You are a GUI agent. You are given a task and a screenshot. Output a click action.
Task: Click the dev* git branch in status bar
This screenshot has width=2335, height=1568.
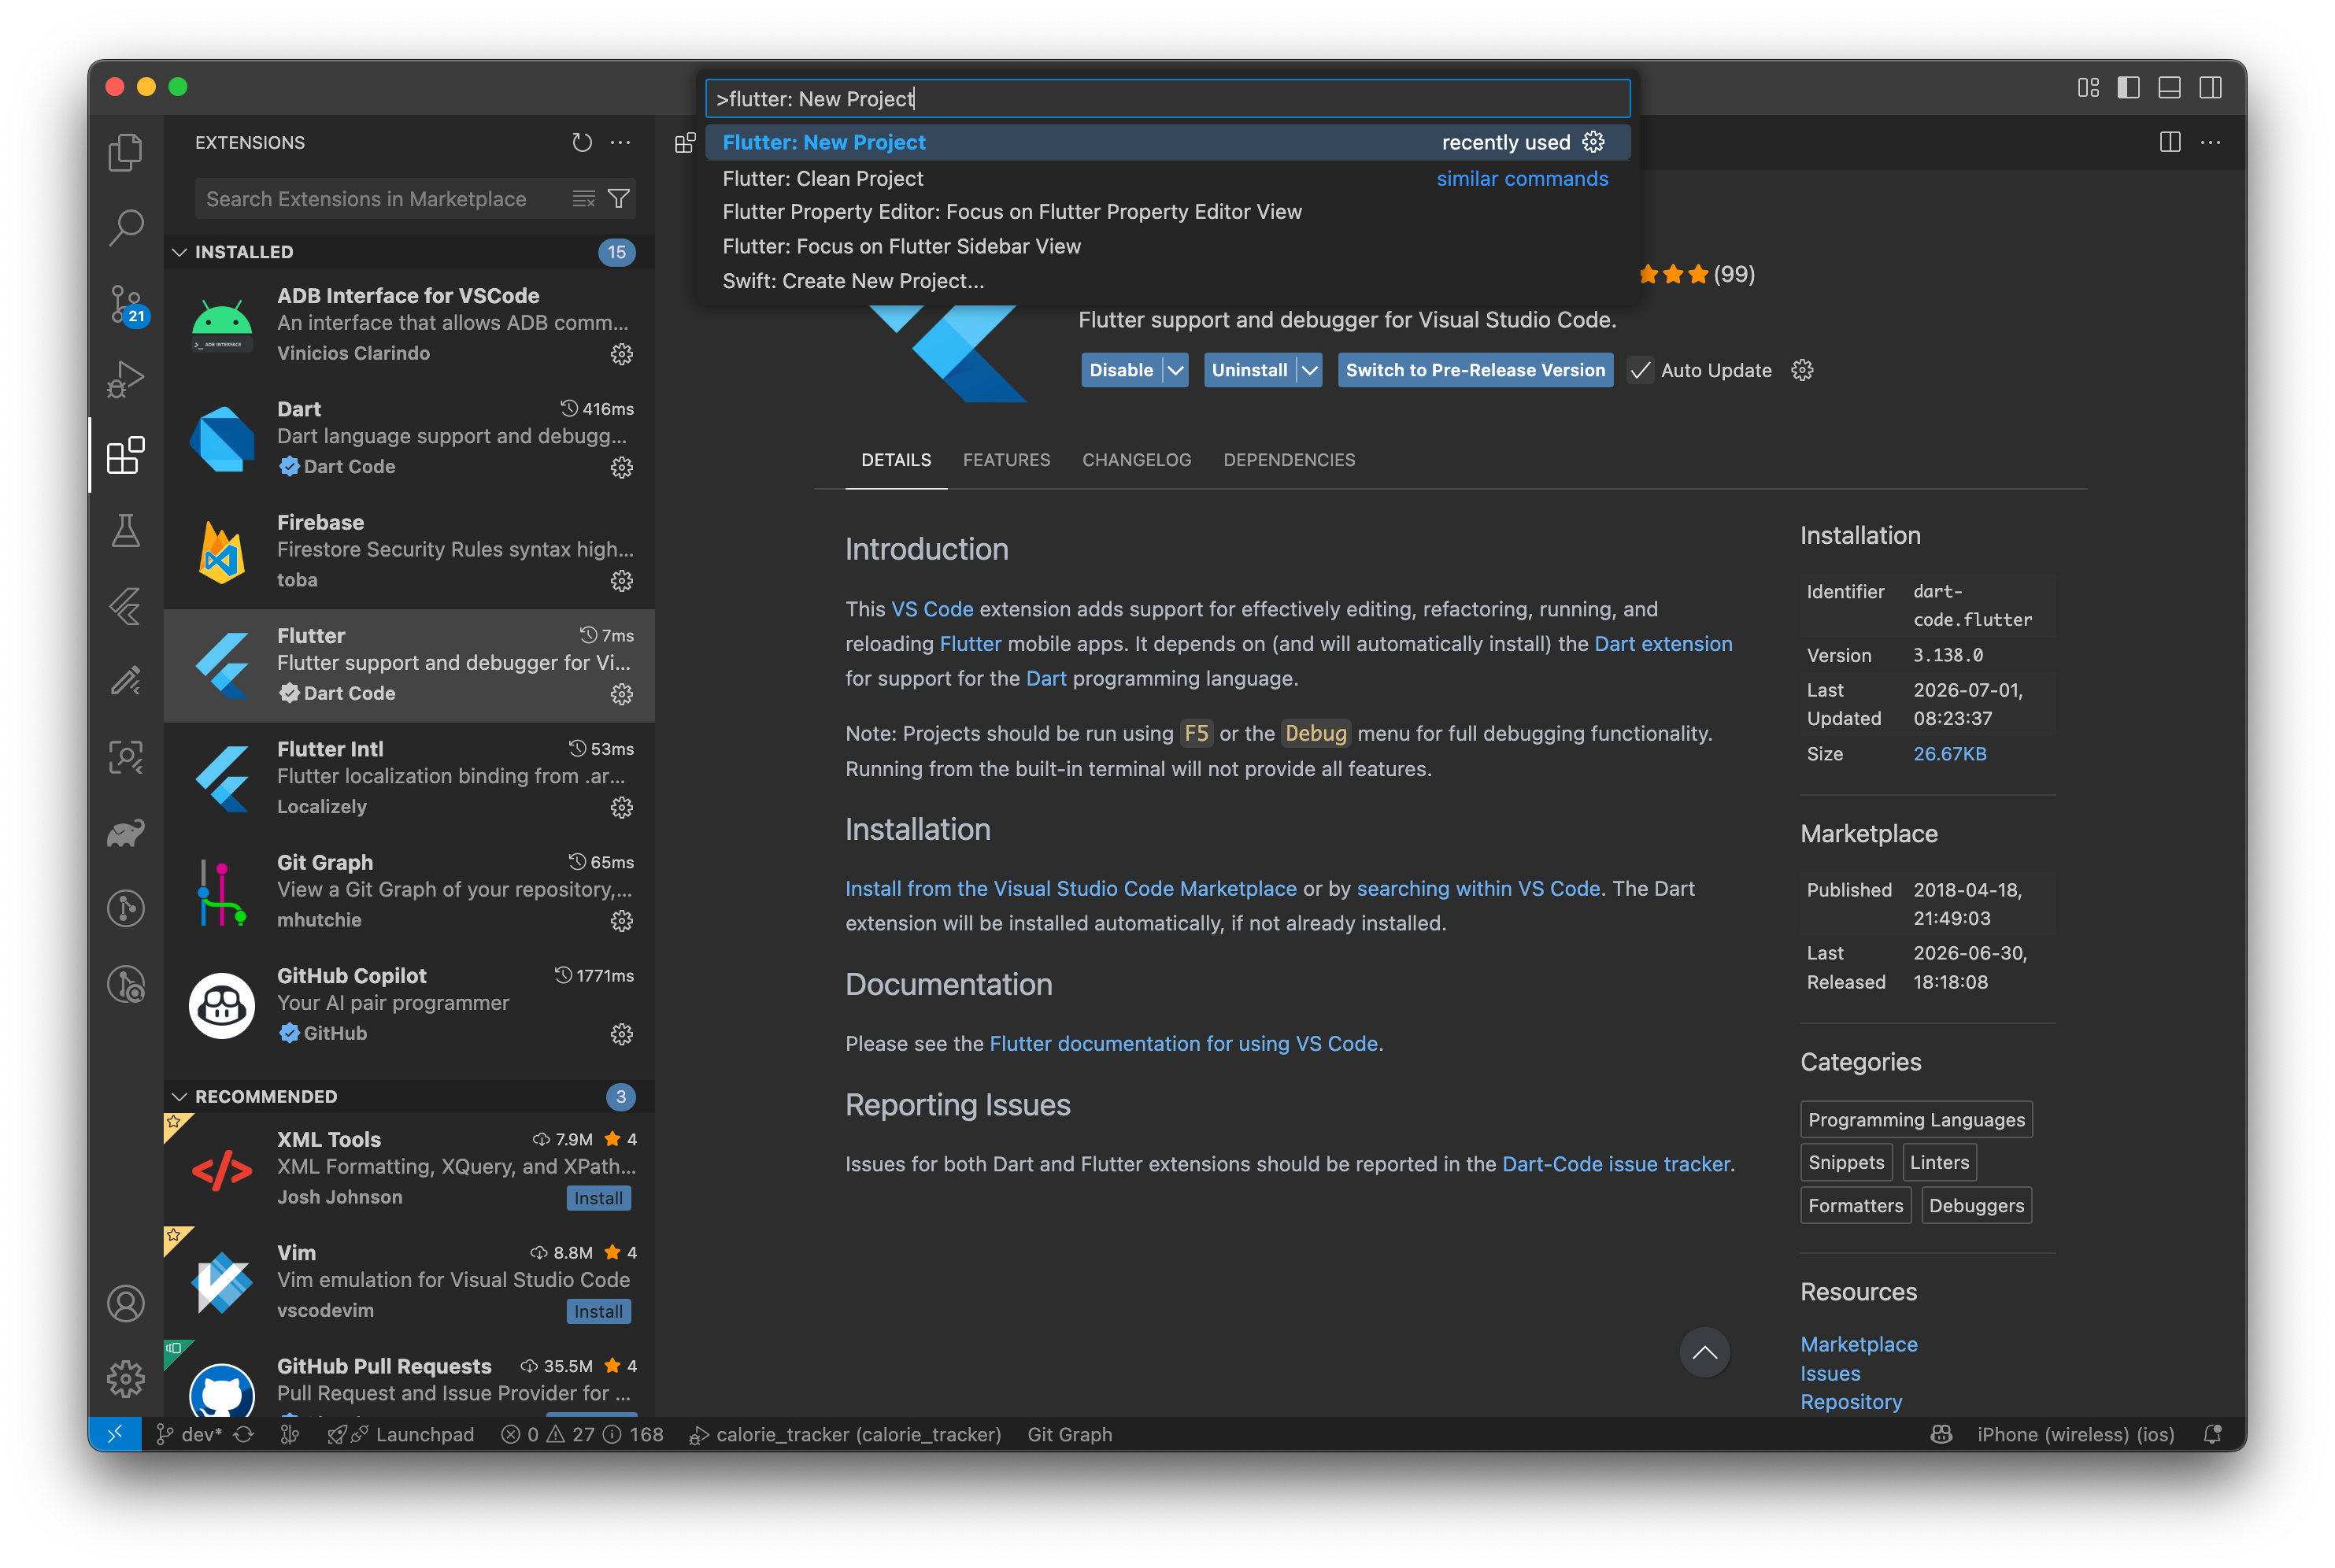click(190, 1435)
